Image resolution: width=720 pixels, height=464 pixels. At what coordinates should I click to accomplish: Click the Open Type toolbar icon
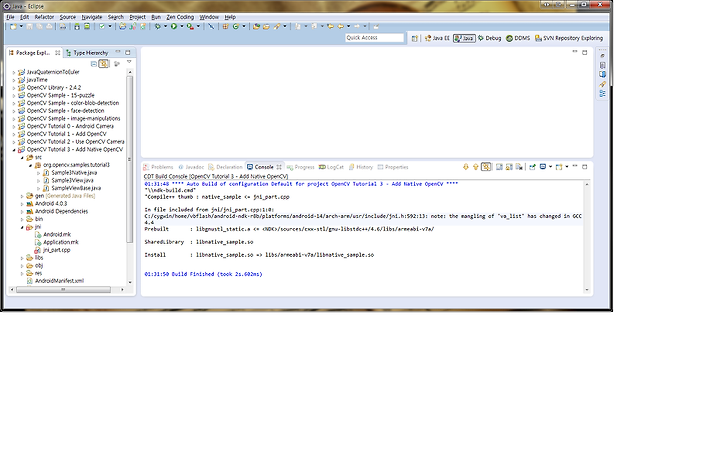click(x=256, y=27)
